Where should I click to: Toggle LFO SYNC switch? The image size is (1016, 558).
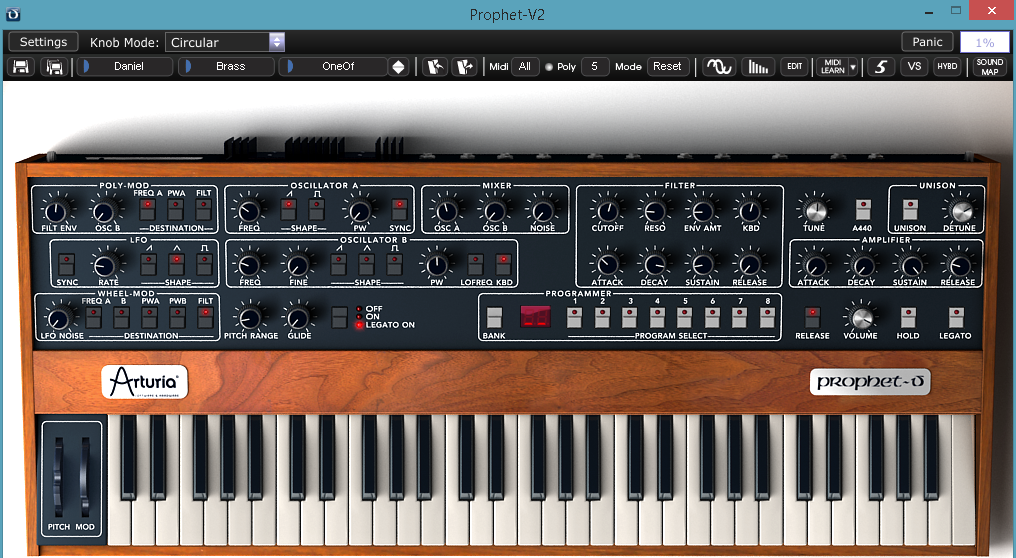pos(66,264)
